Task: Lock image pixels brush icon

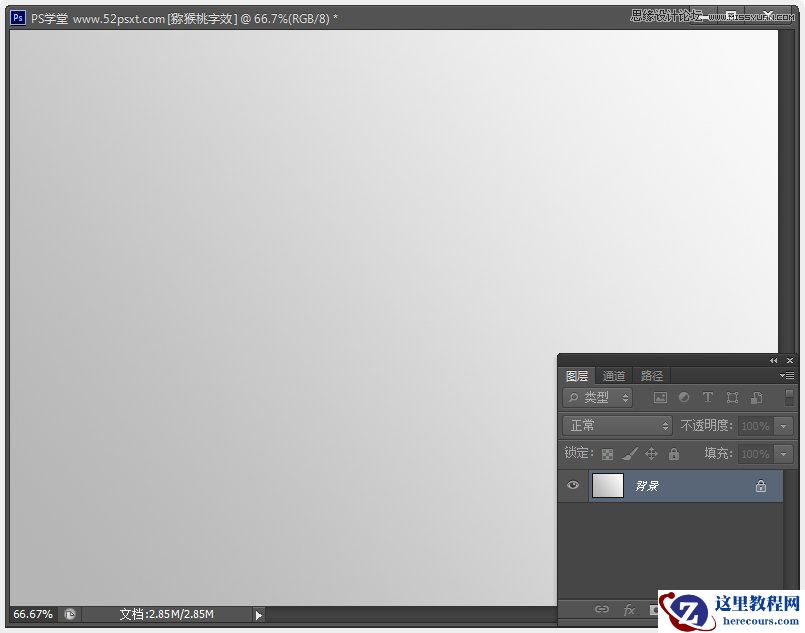Action: tap(629, 454)
